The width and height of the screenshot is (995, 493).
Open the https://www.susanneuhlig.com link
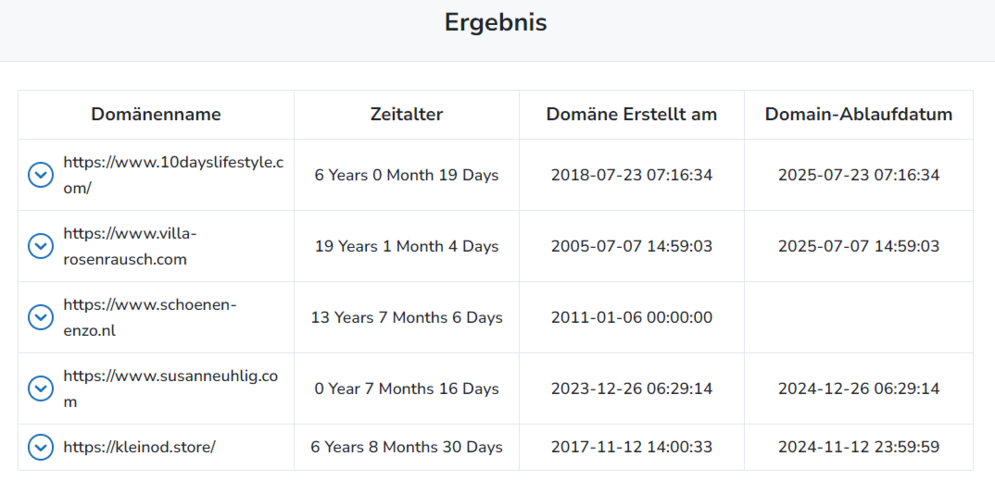point(170,388)
